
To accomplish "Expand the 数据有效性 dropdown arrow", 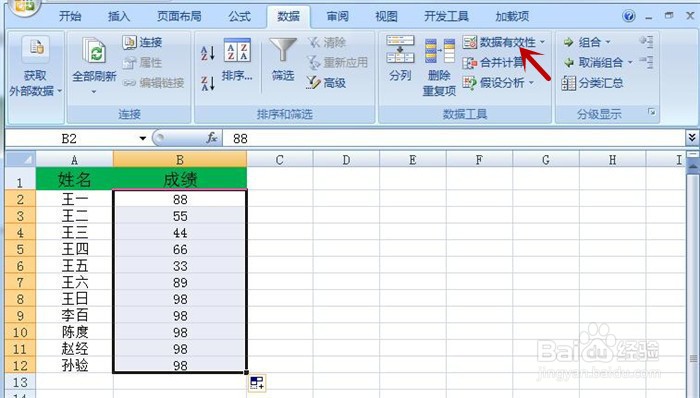I will click(x=542, y=42).
